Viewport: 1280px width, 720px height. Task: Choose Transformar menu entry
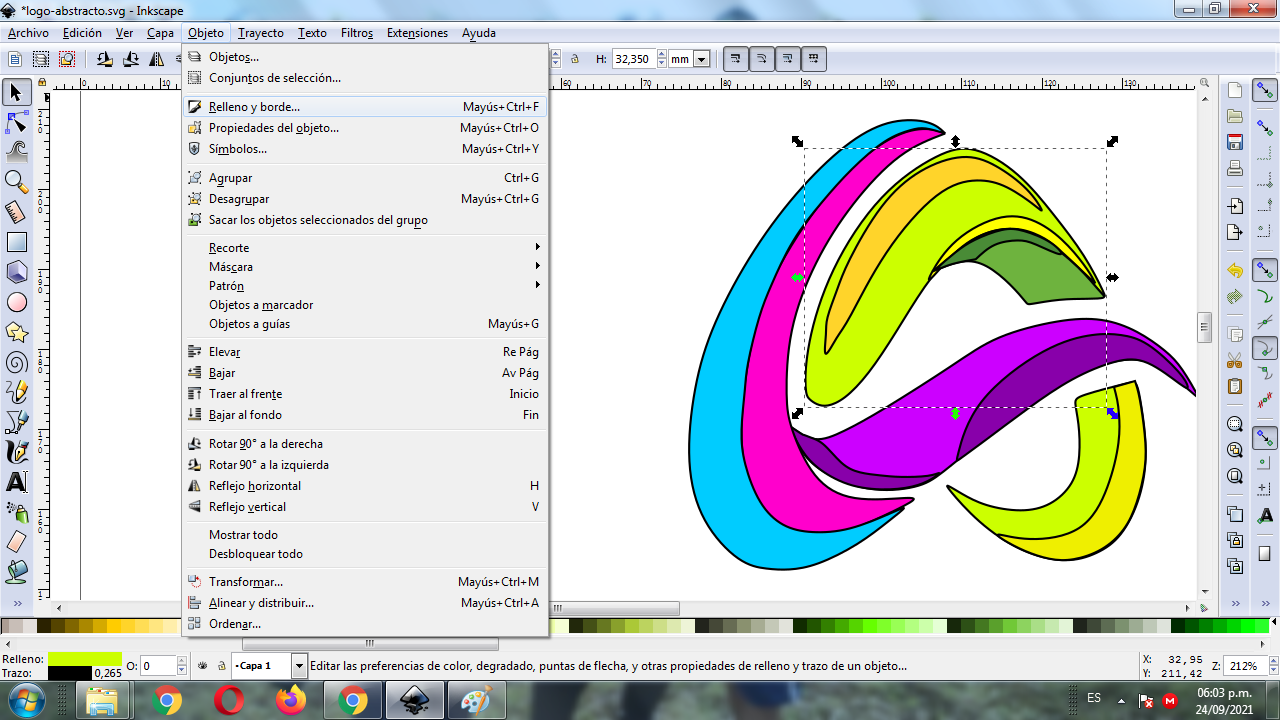click(x=364, y=582)
